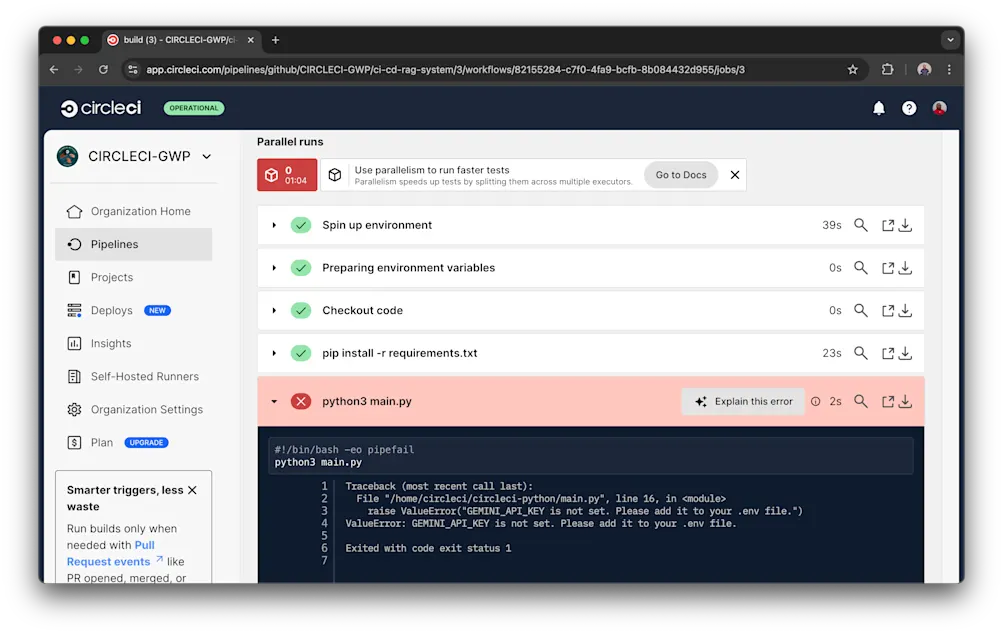Click 'Go to Docs' for parallelism
1003x634 pixels.
tap(680, 174)
